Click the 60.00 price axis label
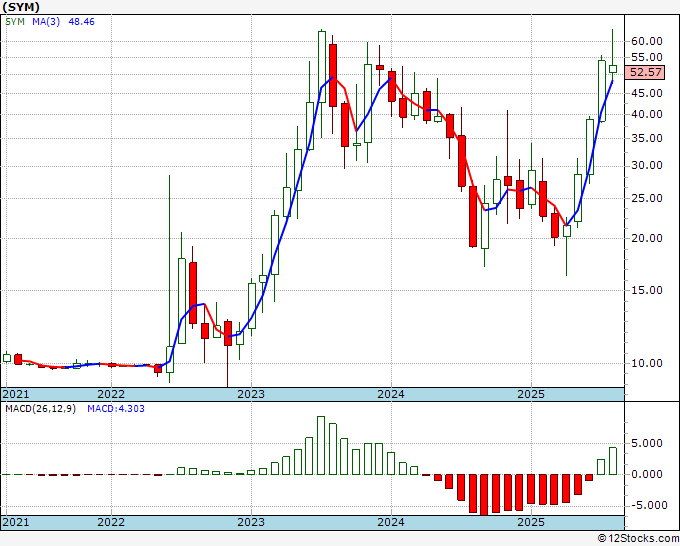This screenshot has width=680, height=546. click(x=647, y=41)
